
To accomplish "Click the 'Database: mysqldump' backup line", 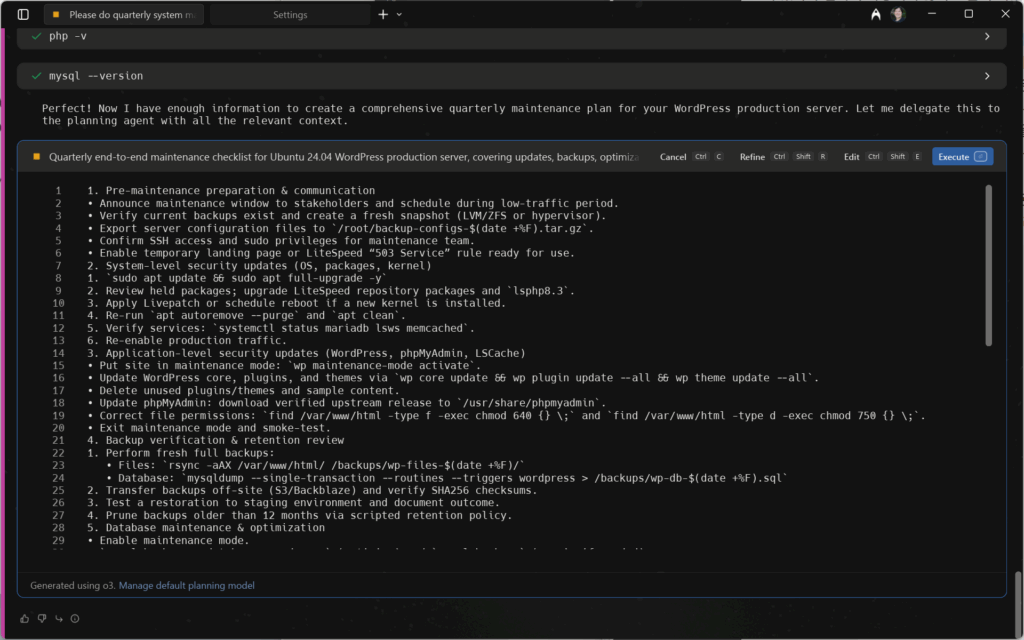I will click(x=447, y=478).
